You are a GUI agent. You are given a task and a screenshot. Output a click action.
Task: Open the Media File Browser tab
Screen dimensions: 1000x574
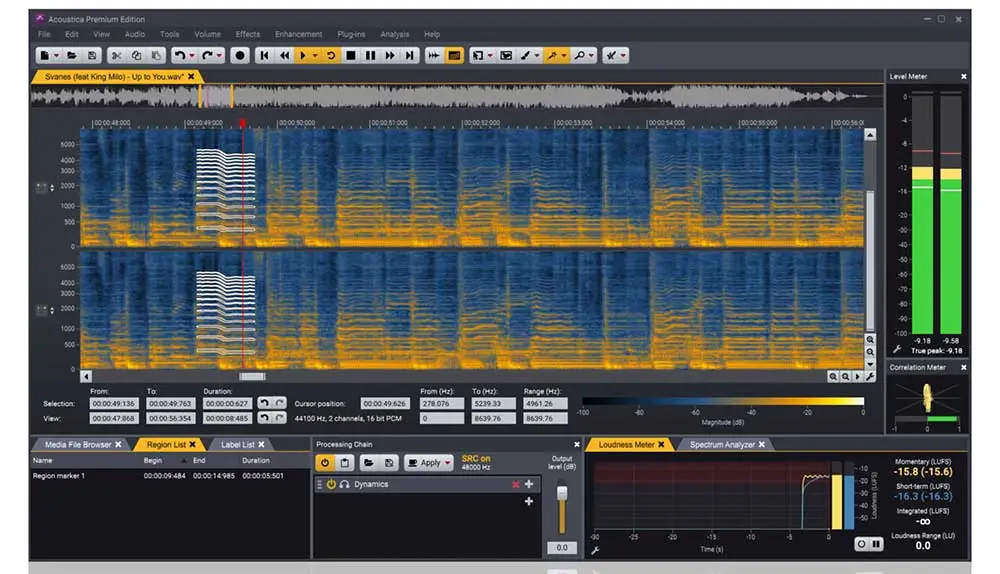coord(77,444)
